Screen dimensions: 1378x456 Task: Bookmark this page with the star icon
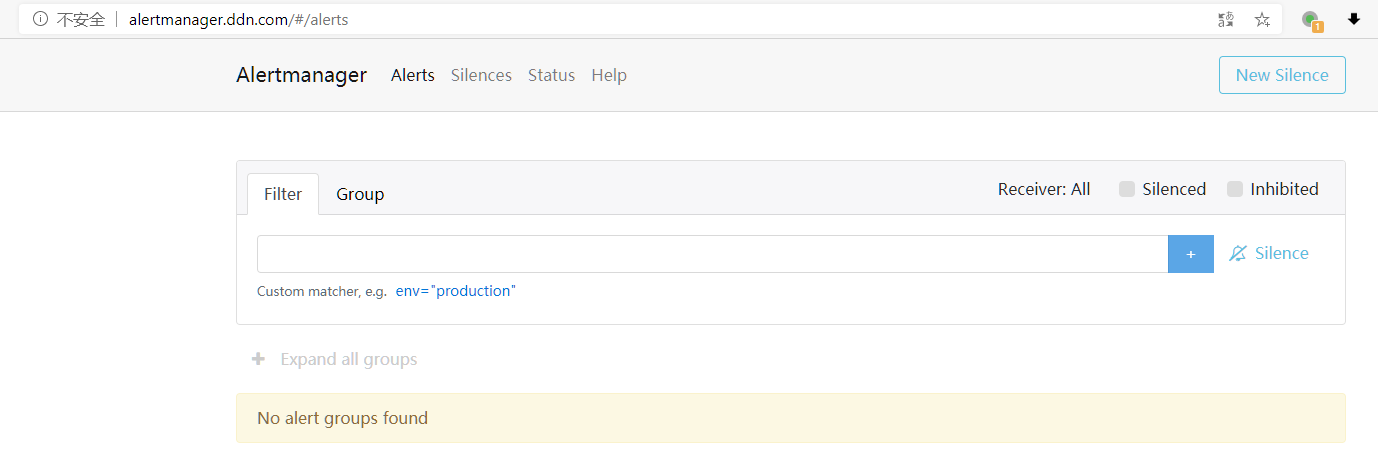point(1262,19)
